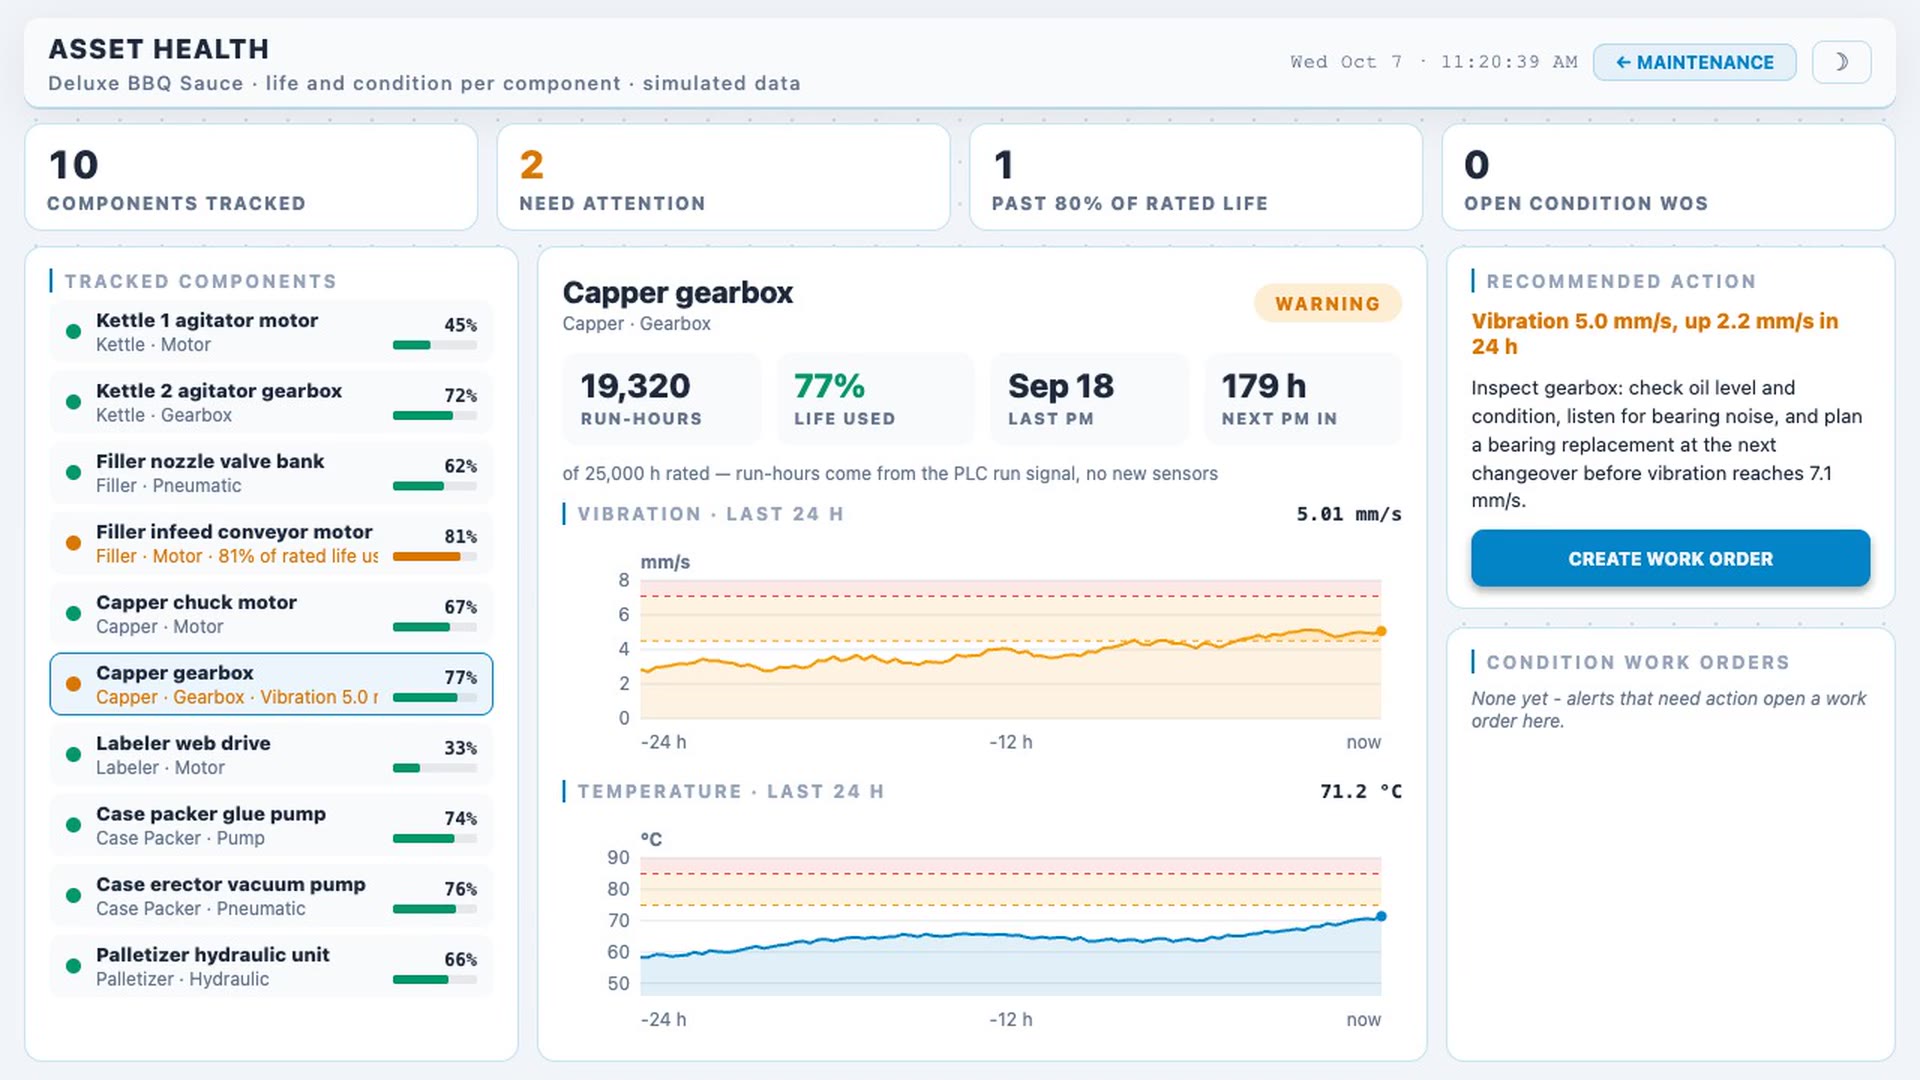Screen dimensions: 1920x1080
Task: Click Past 80% of Rated Life card
Action: 1196,177
